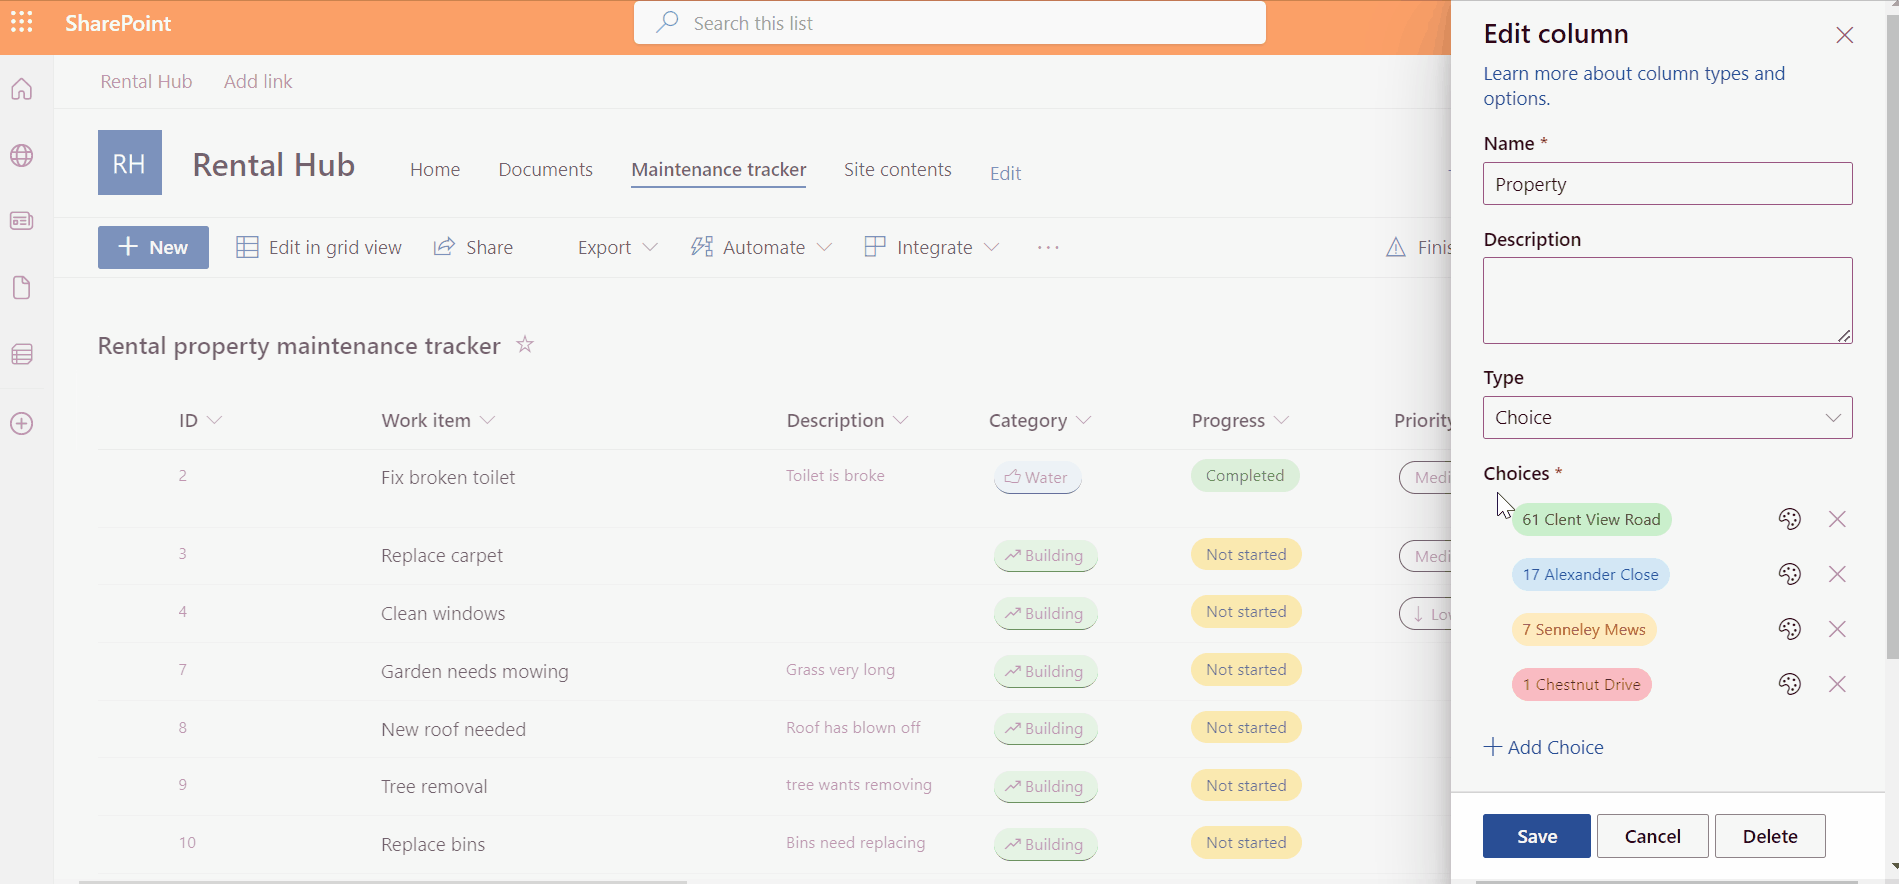The image size is (1899, 884).
Task: Open the news icon in left sidebar
Action: click(x=22, y=221)
